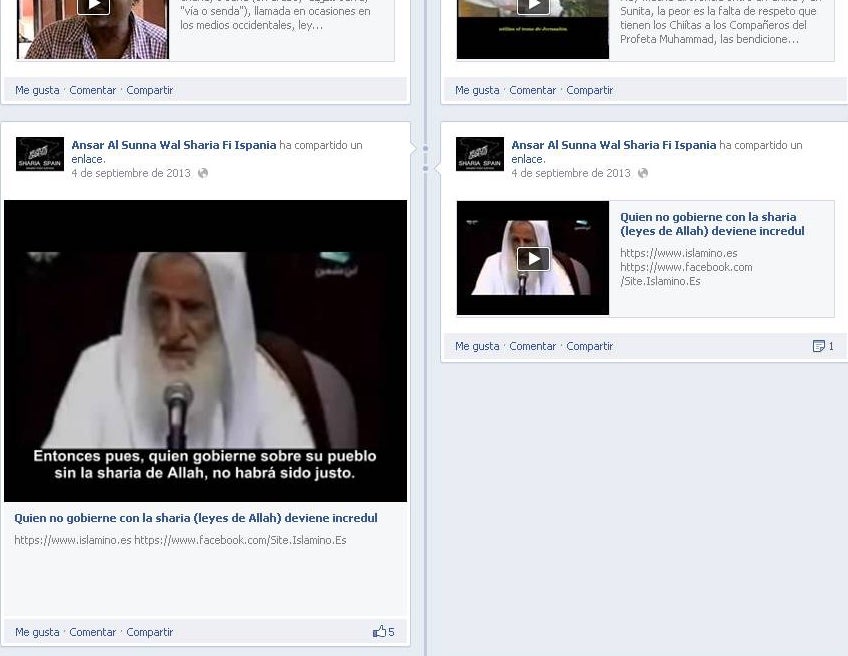The height and width of the screenshot is (656, 848).
Task: Click 'Comentar' on the post with 5 likes
Action: pos(93,632)
